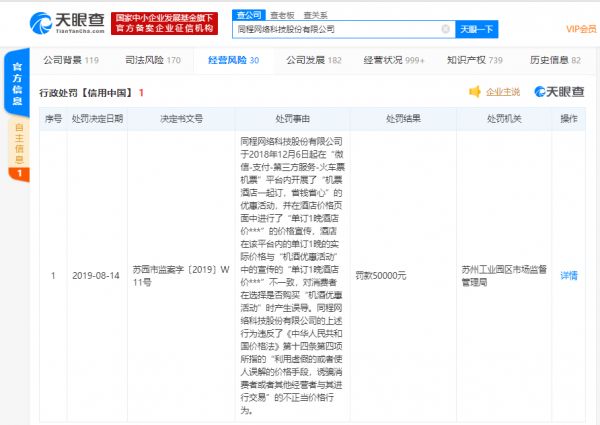Select the 查公司 search tab
The height and width of the screenshot is (425, 600).
coord(247,15)
